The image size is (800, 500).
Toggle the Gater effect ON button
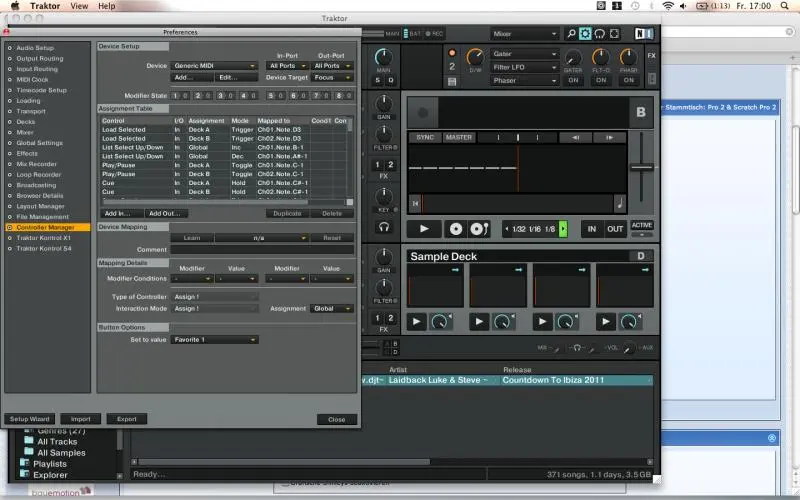point(574,81)
